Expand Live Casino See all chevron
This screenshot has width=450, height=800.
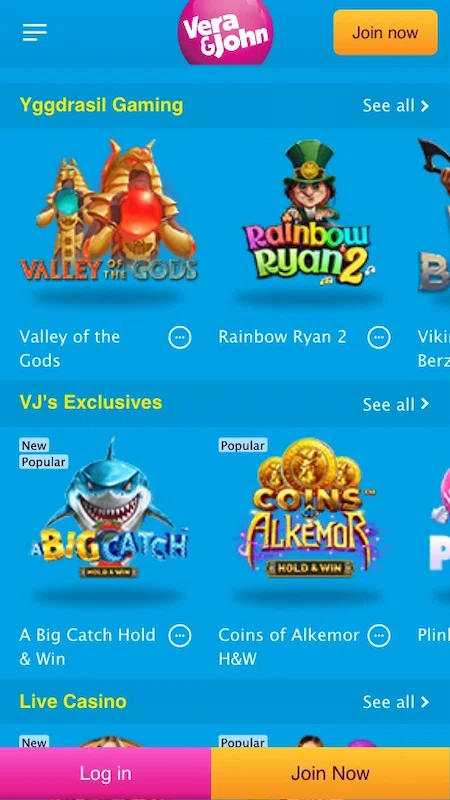tap(424, 702)
